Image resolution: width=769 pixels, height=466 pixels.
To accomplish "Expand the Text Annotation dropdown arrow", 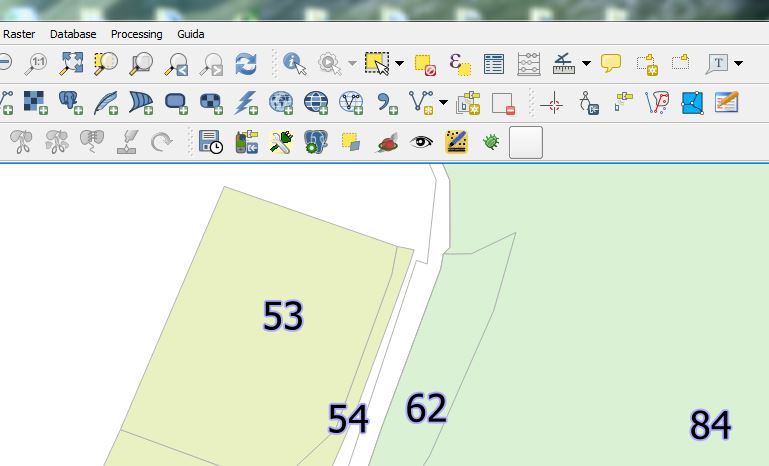I will click(x=739, y=63).
